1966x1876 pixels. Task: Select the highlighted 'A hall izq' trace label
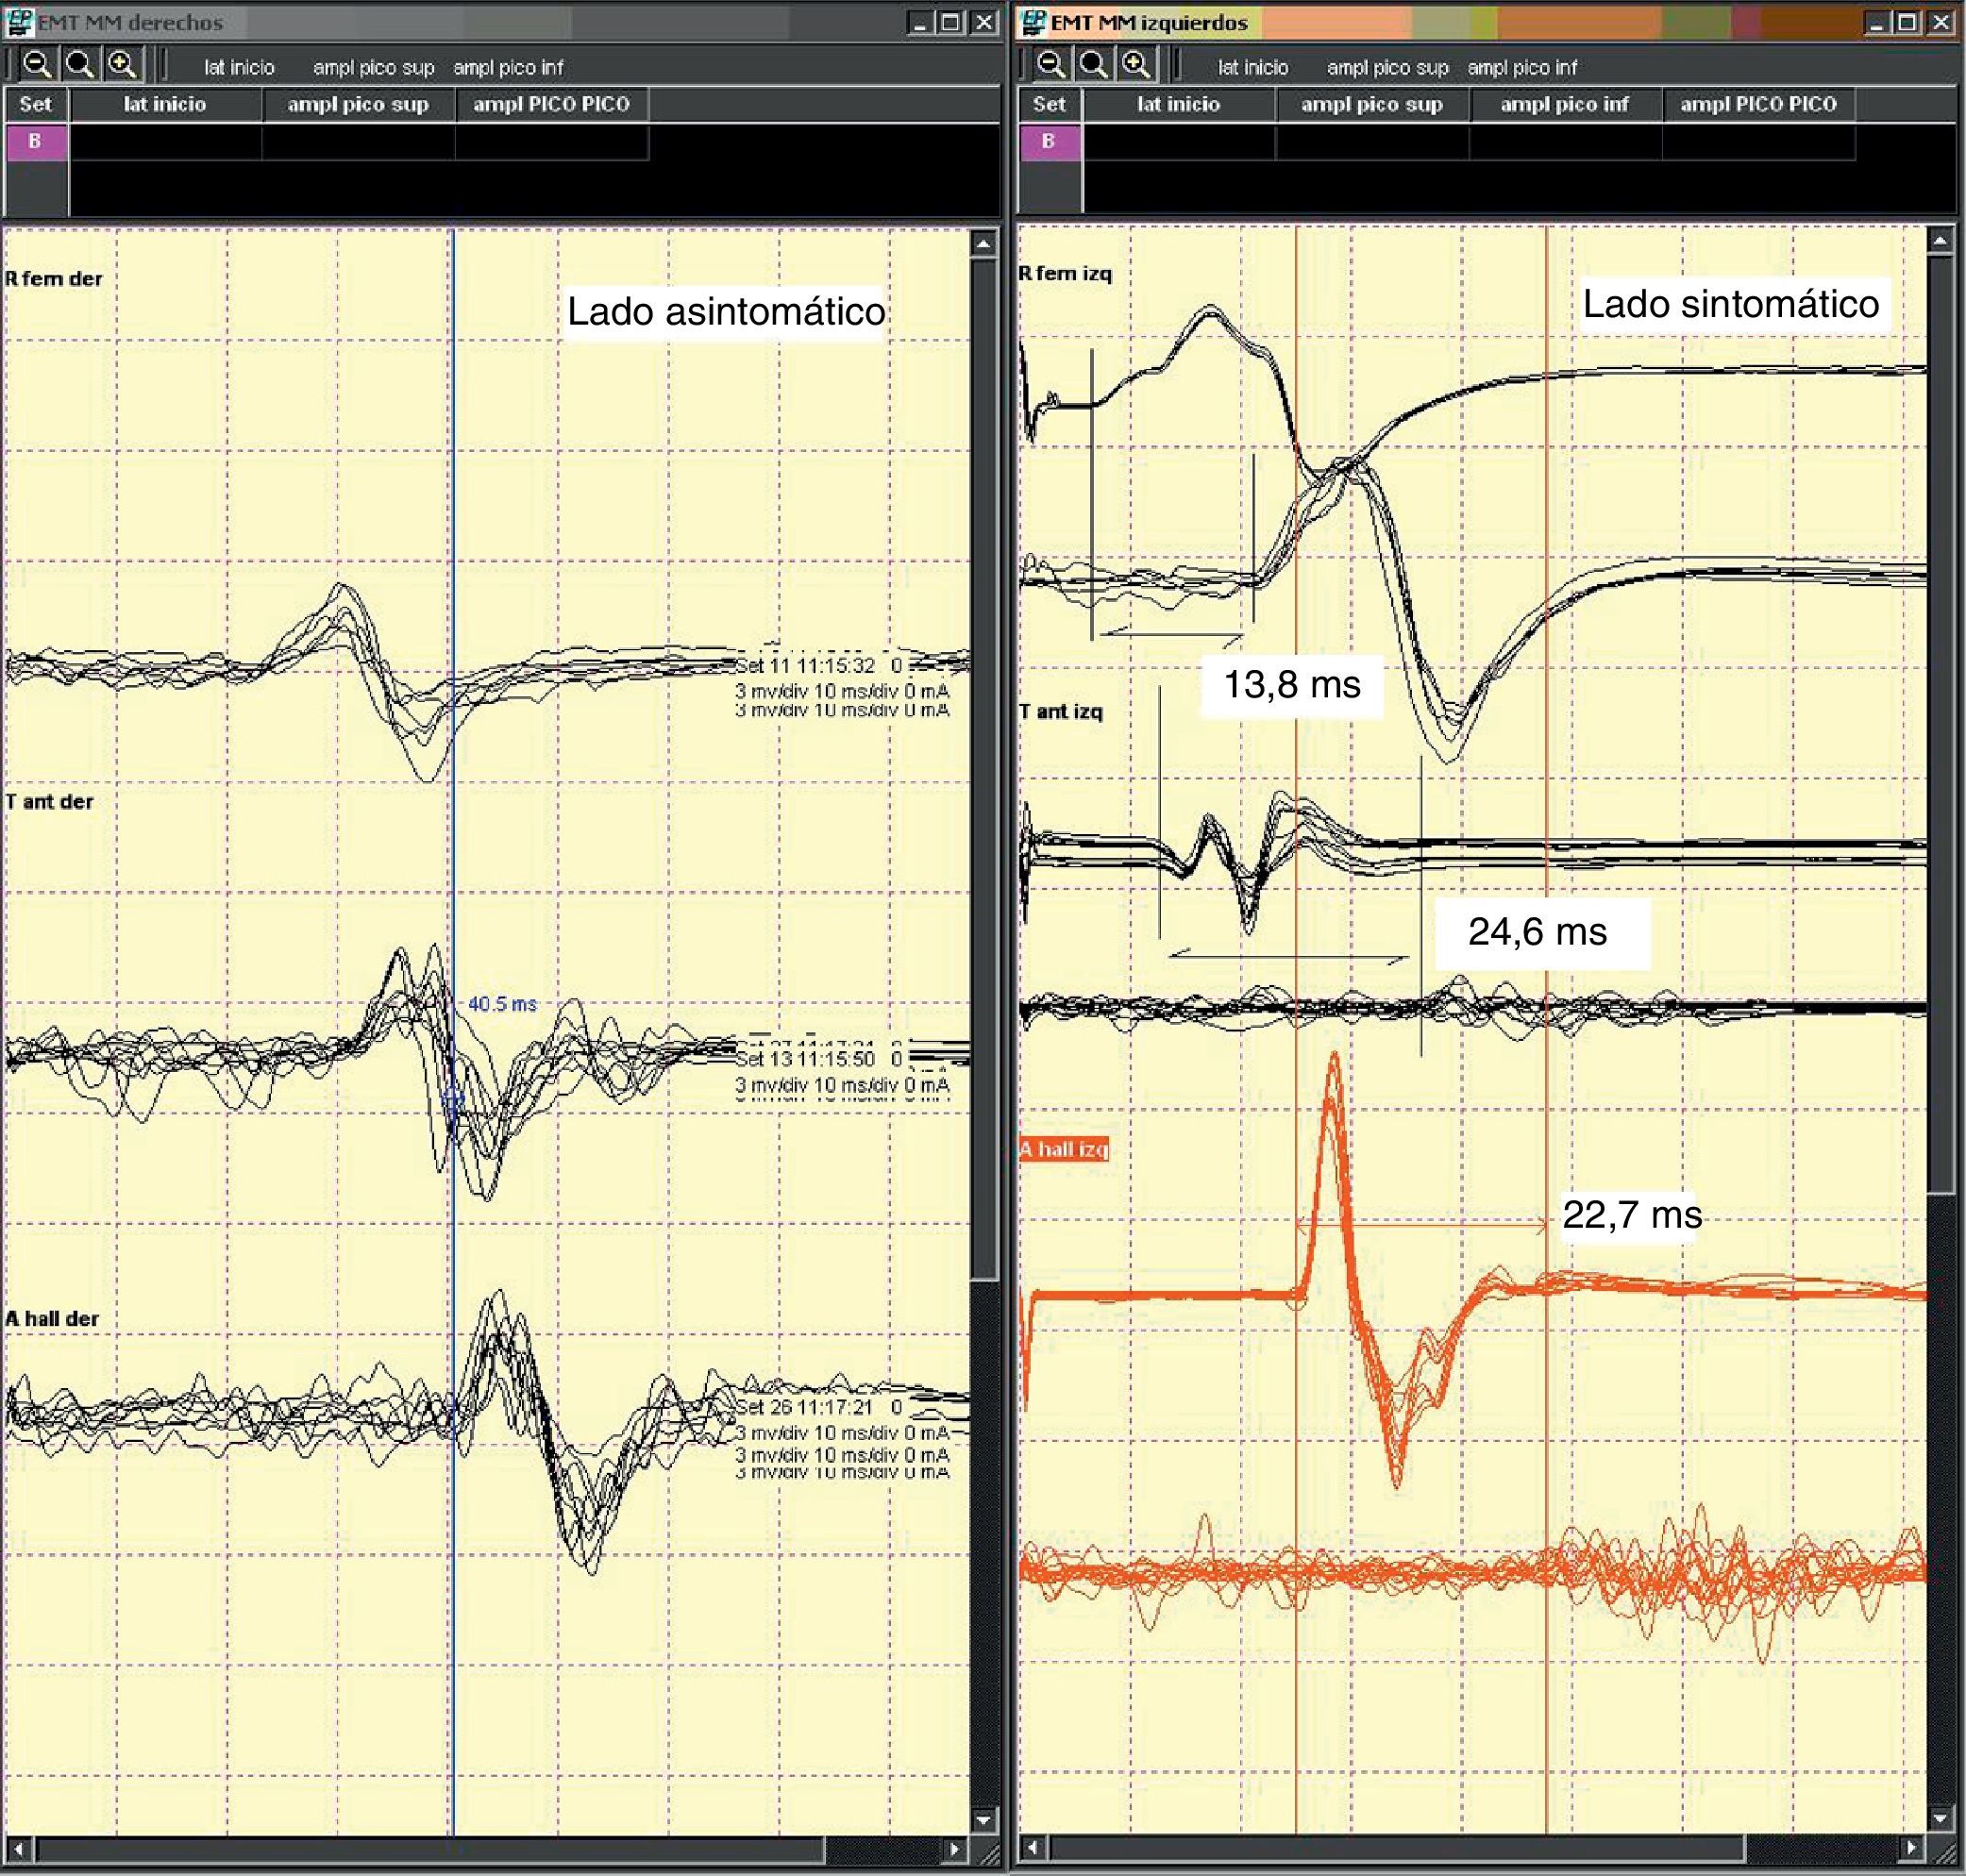(1063, 1149)
